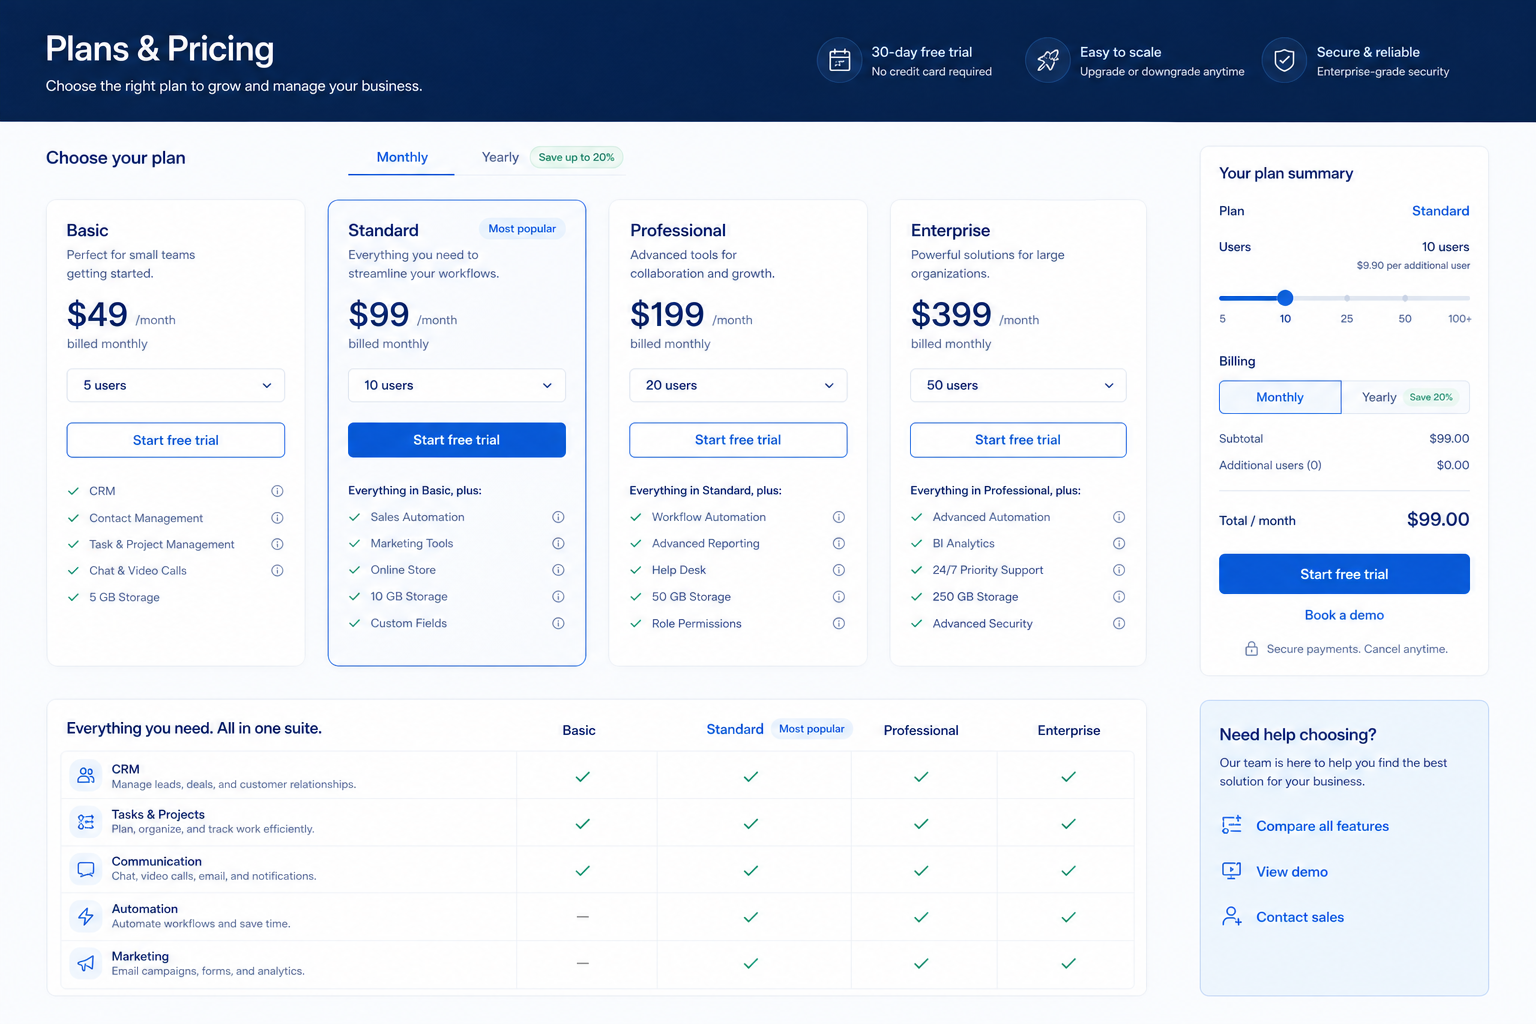Click the Save up to 20% badge

(576, 157)
